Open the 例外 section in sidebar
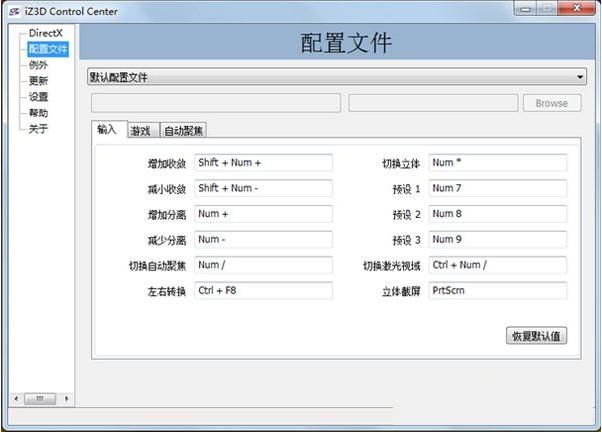Image resolution: width=602 pixels, height=432 pixels. [x=38, y=65]
